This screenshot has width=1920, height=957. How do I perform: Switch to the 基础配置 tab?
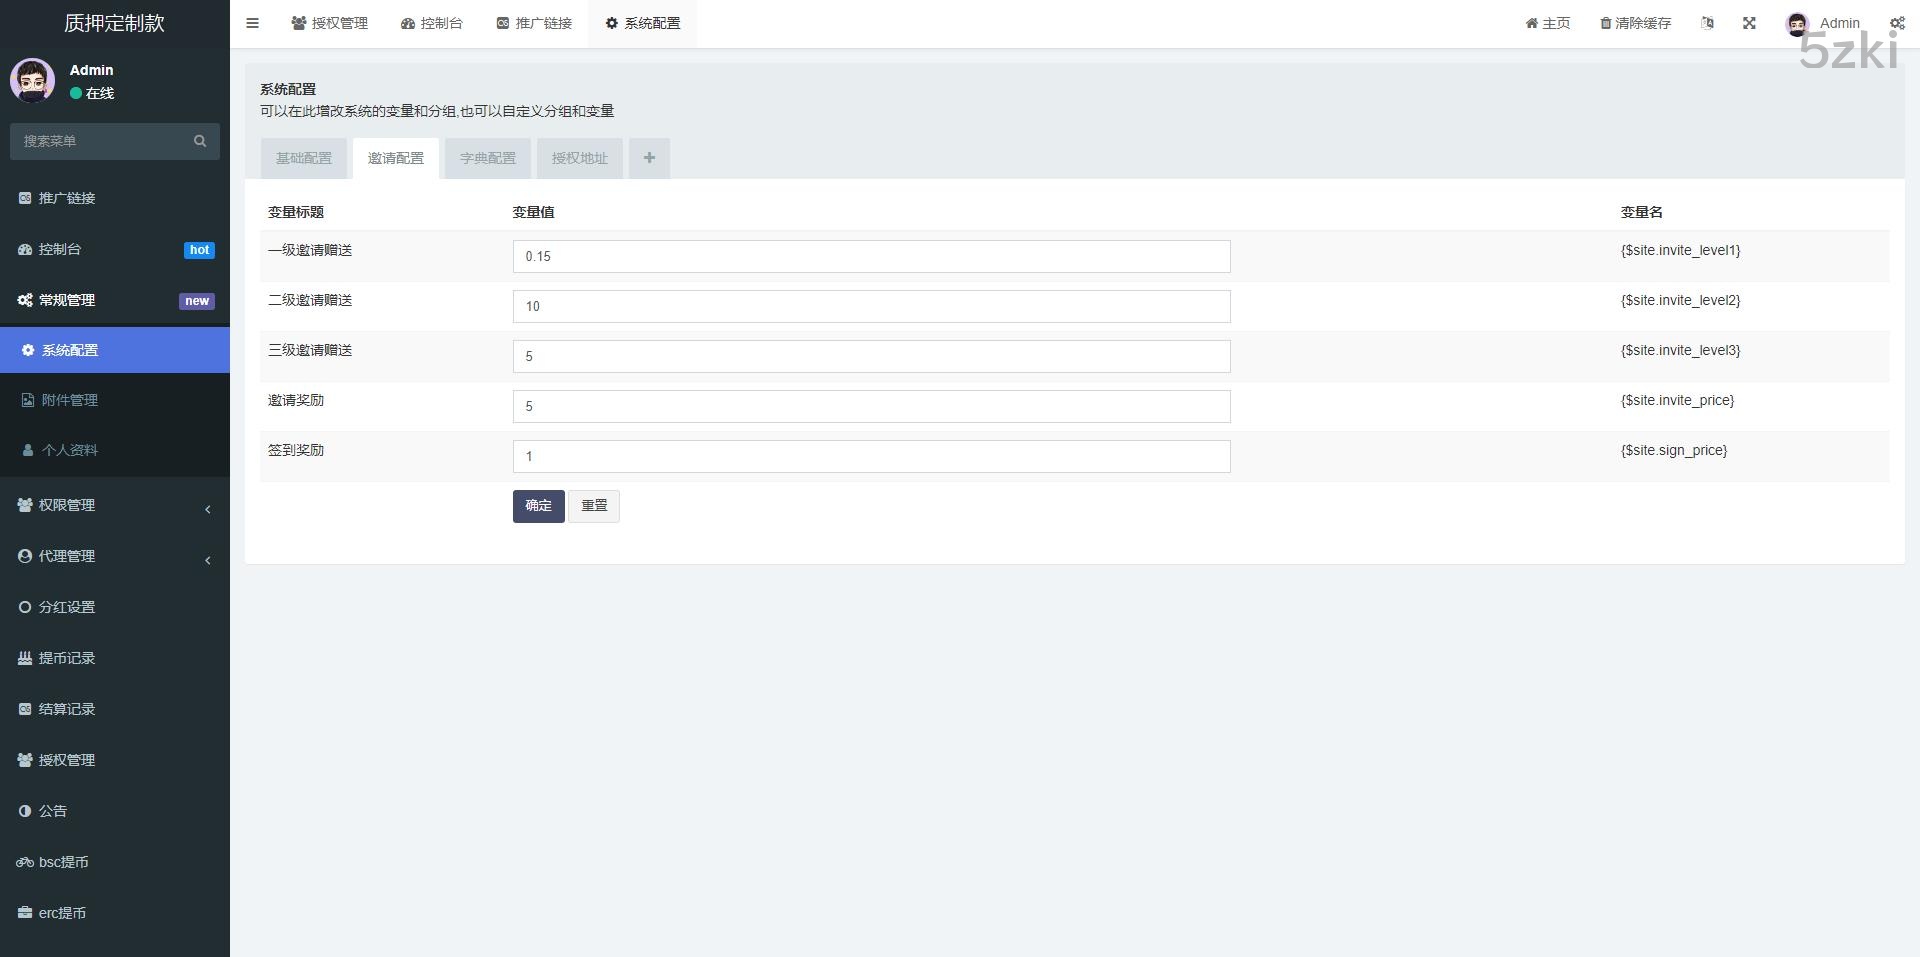coord(304,158)
